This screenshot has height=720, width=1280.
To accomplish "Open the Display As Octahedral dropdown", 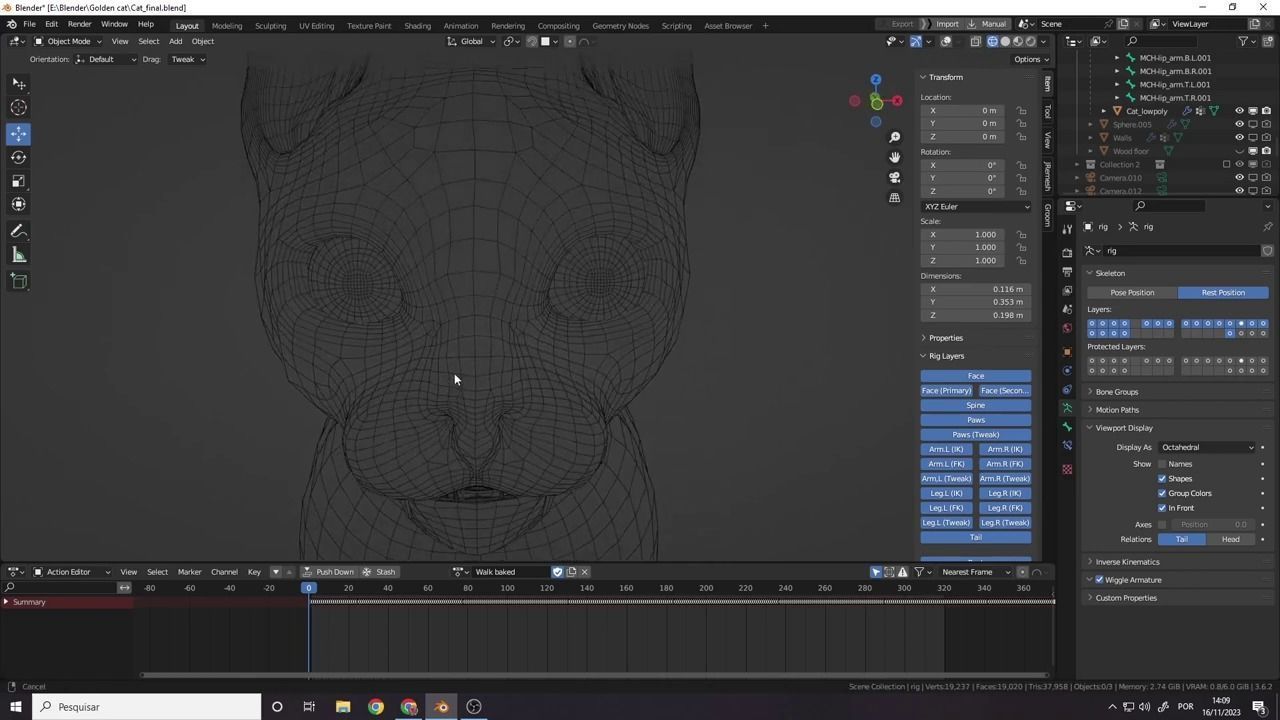I will coord(1207,447).
